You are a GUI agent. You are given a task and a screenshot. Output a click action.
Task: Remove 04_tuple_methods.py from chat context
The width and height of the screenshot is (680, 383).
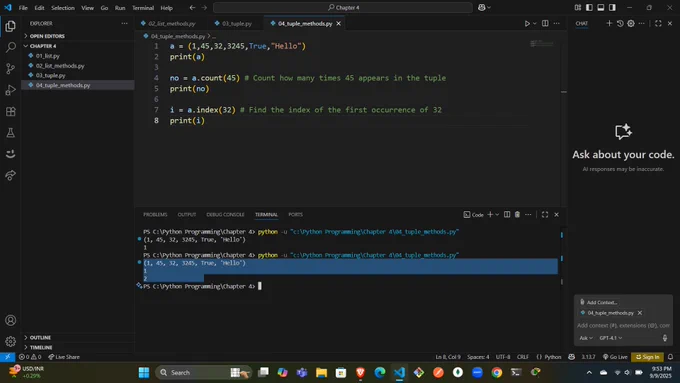pyautogui.click(x=640, y=313)
